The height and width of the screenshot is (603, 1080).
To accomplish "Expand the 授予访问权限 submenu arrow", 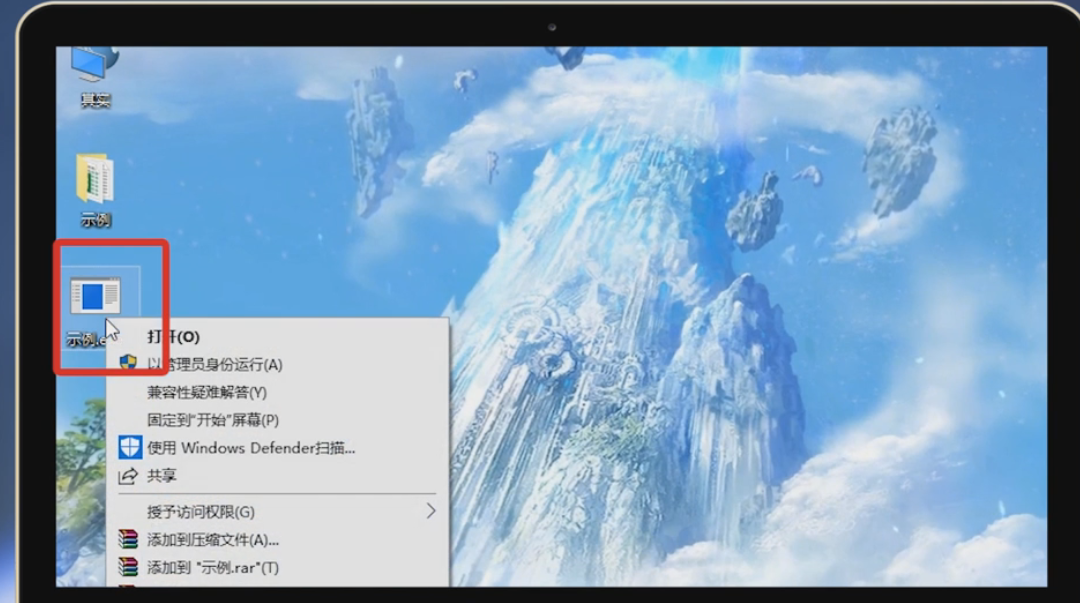I will [x=431, y=511].
